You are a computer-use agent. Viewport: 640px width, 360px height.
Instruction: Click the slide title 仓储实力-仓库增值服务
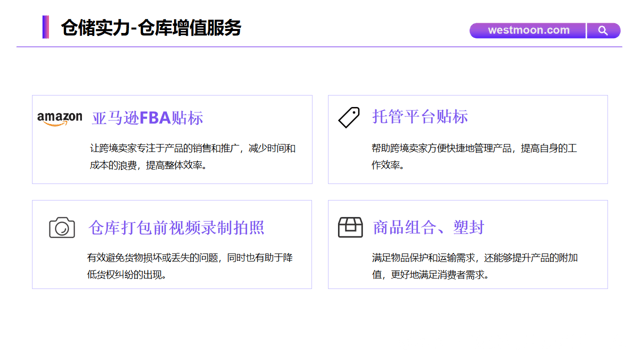pos(151,28)
